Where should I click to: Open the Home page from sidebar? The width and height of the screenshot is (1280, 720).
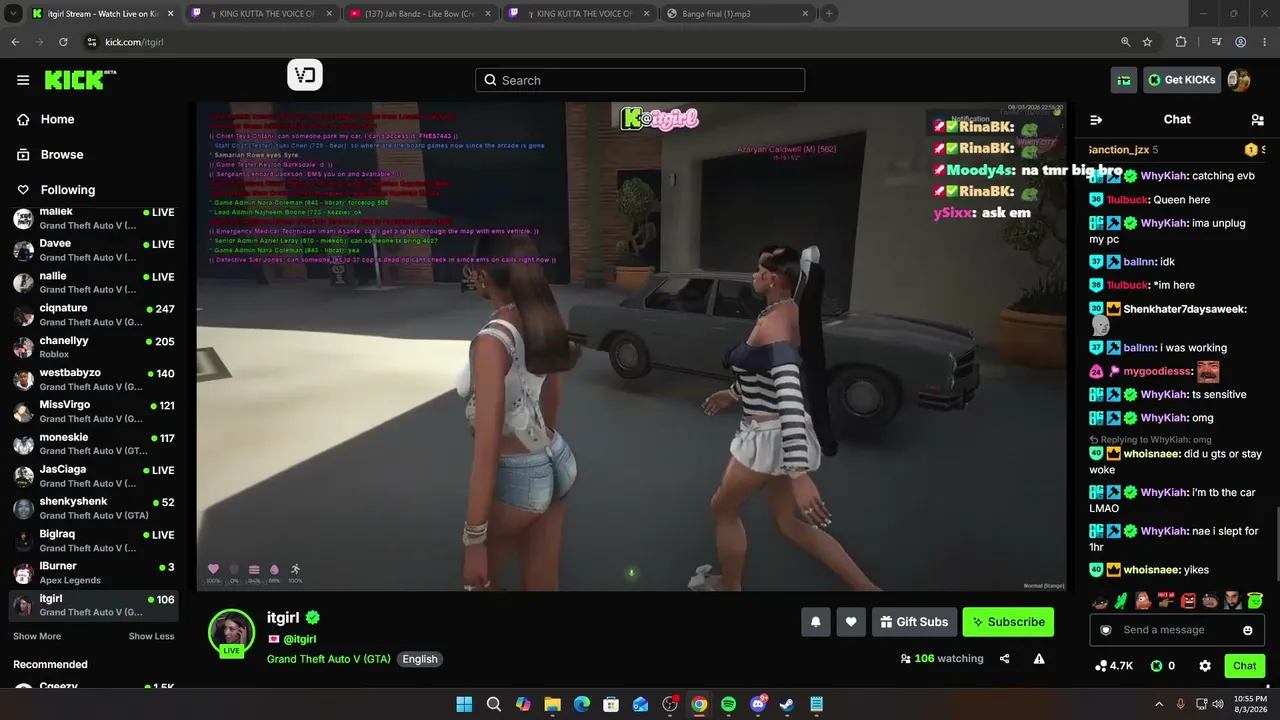point(57,119)
